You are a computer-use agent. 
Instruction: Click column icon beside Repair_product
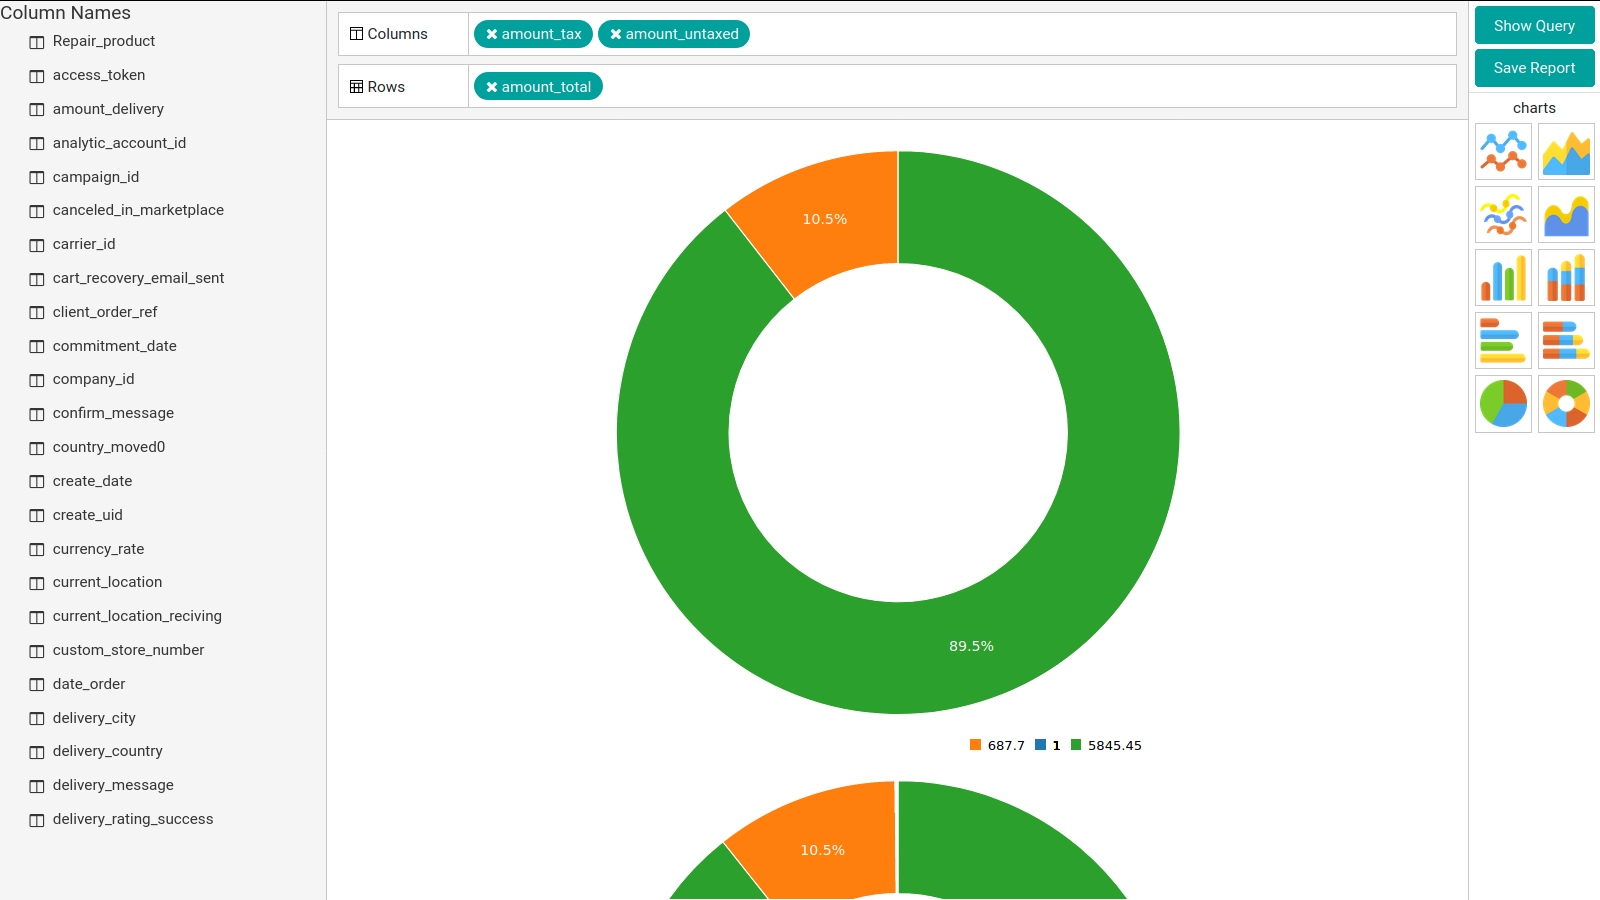37,42
